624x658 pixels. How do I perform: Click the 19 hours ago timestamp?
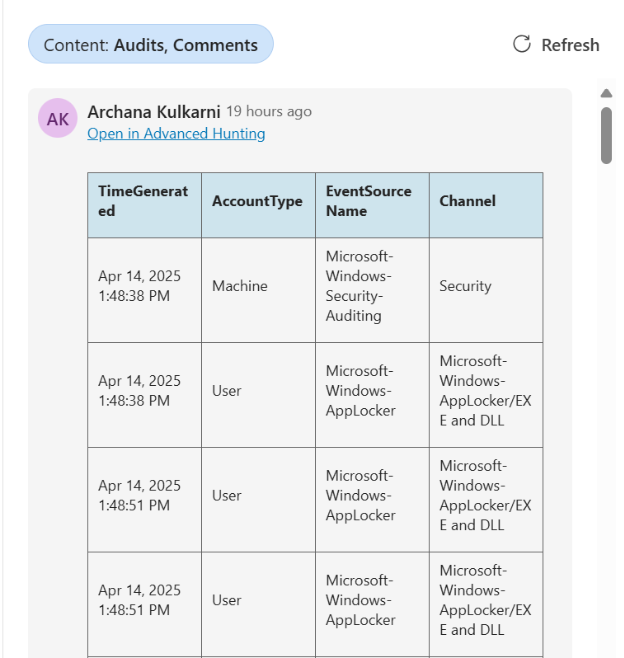pyautogui.click(x=269, y=112)
